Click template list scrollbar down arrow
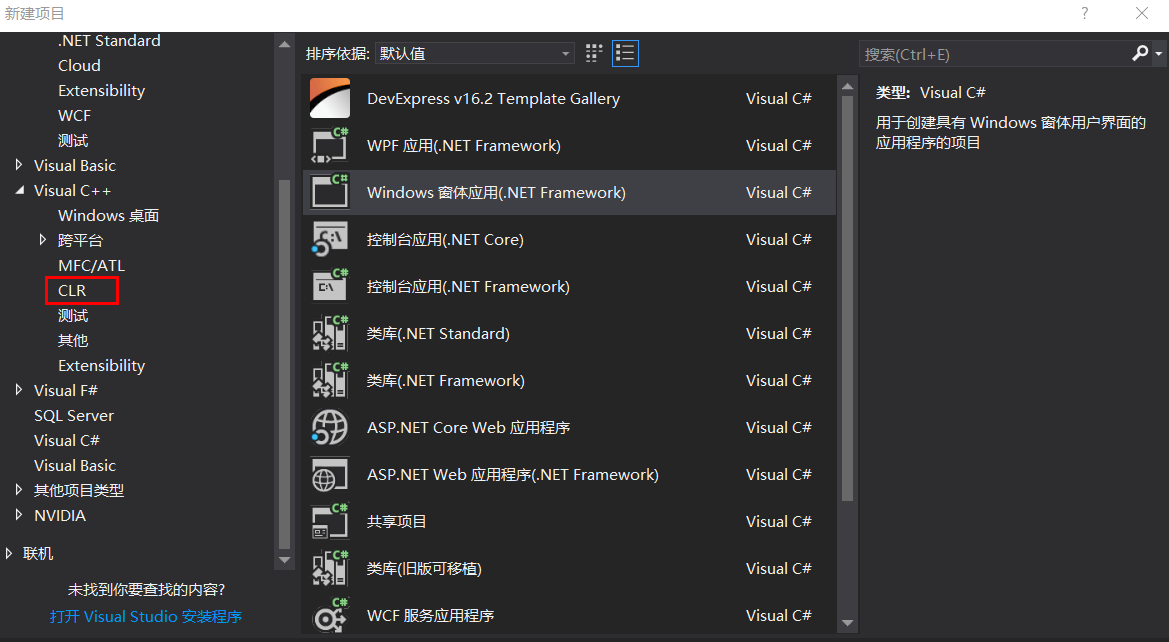Image resolution: width=1169 pixels, height=642 pixels. pyautogui.click(x=847, y=623)
